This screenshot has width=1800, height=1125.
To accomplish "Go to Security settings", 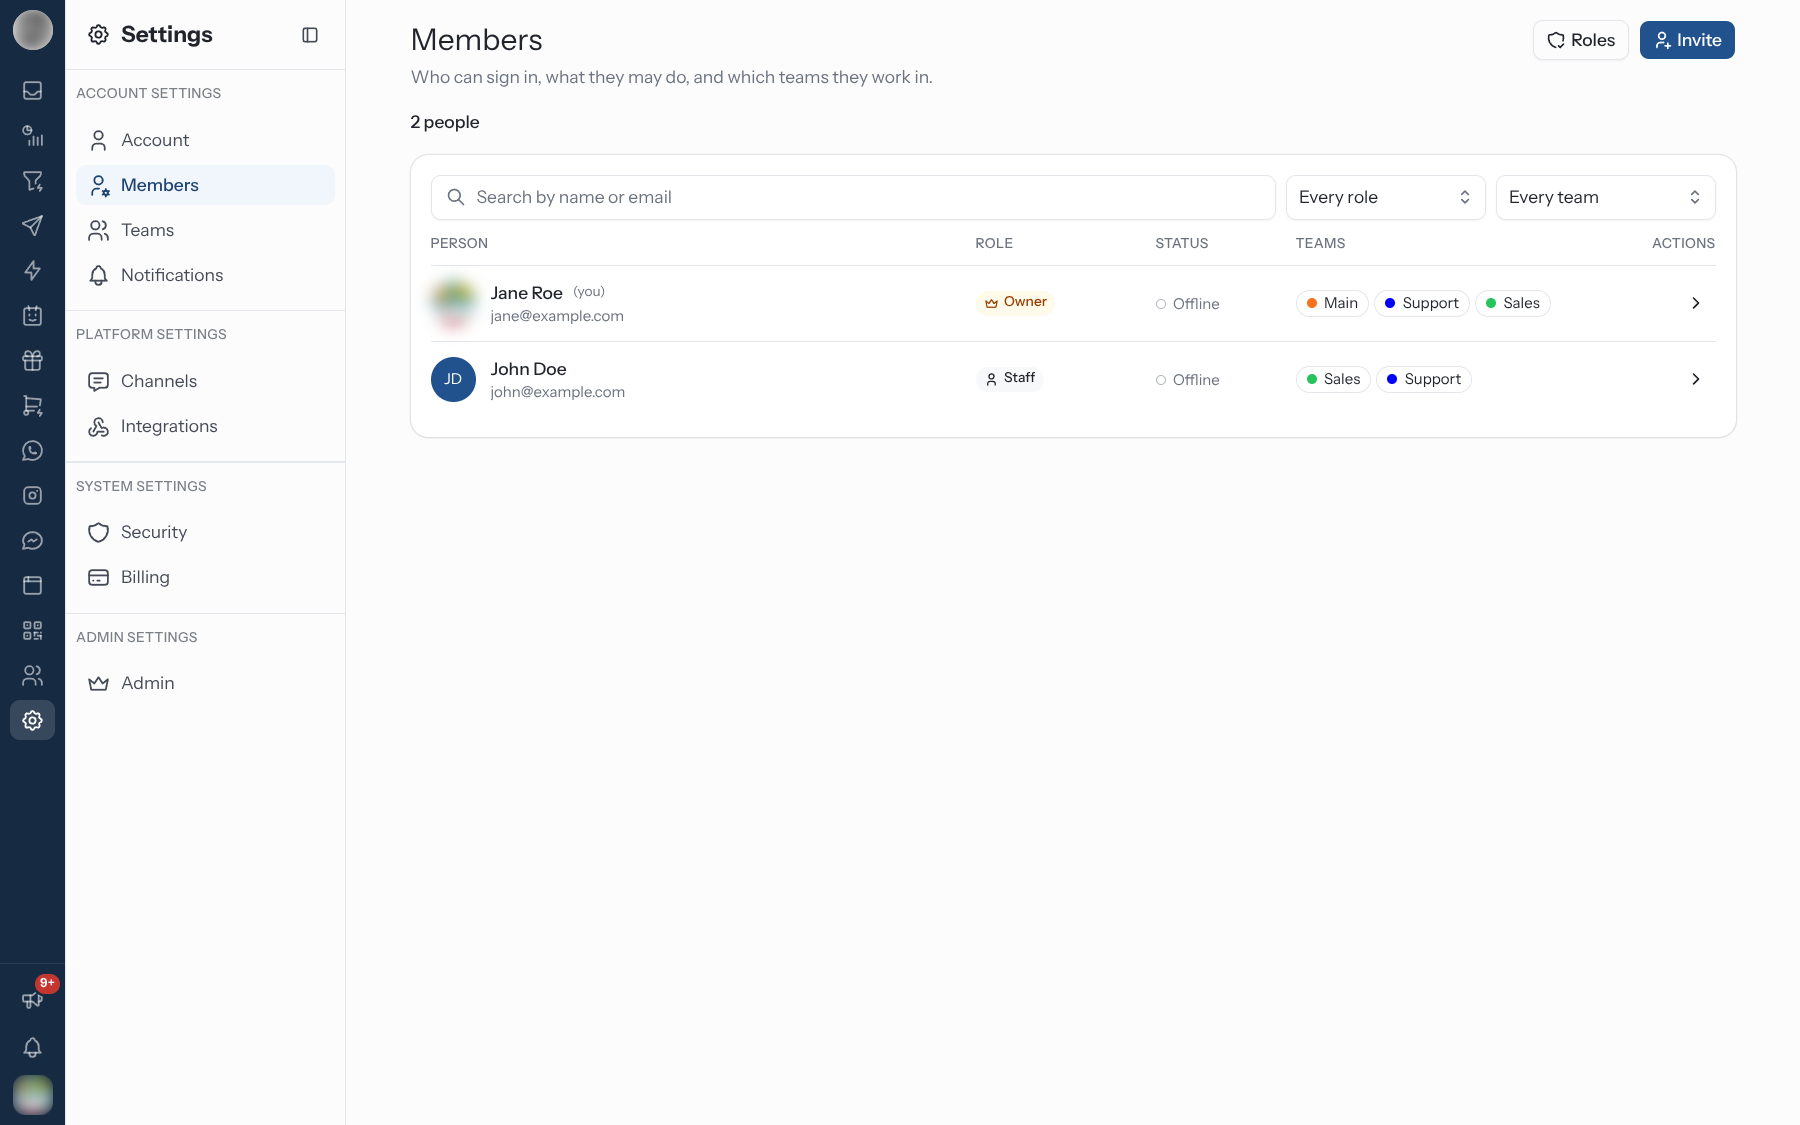I will point(205,532).
